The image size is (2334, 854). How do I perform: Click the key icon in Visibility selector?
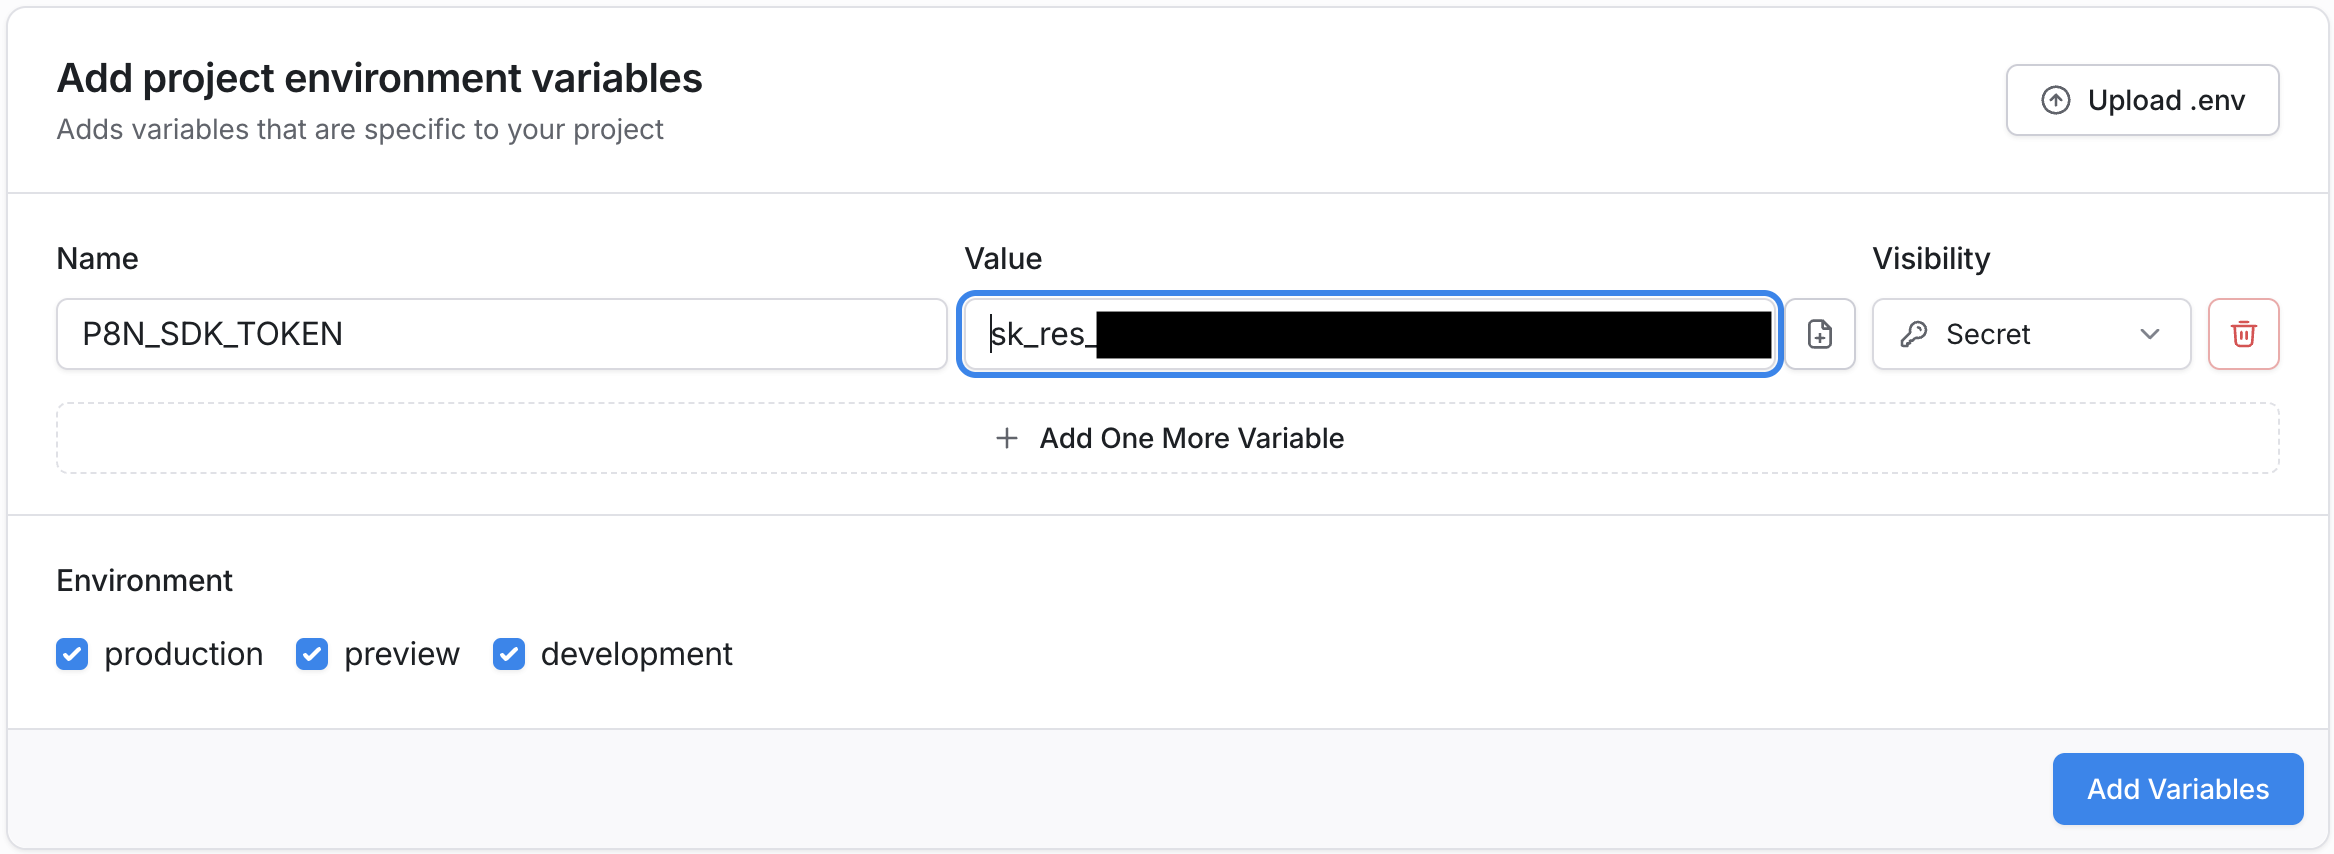click(1914, 334)
